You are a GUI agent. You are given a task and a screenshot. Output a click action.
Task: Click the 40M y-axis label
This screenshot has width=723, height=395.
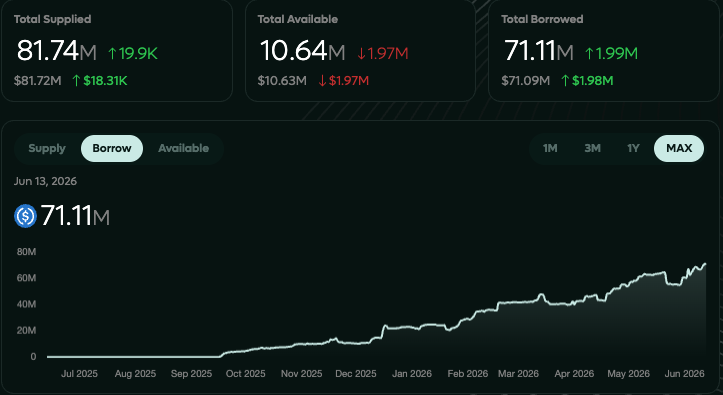pyautogui.click(x=26, y=304)
